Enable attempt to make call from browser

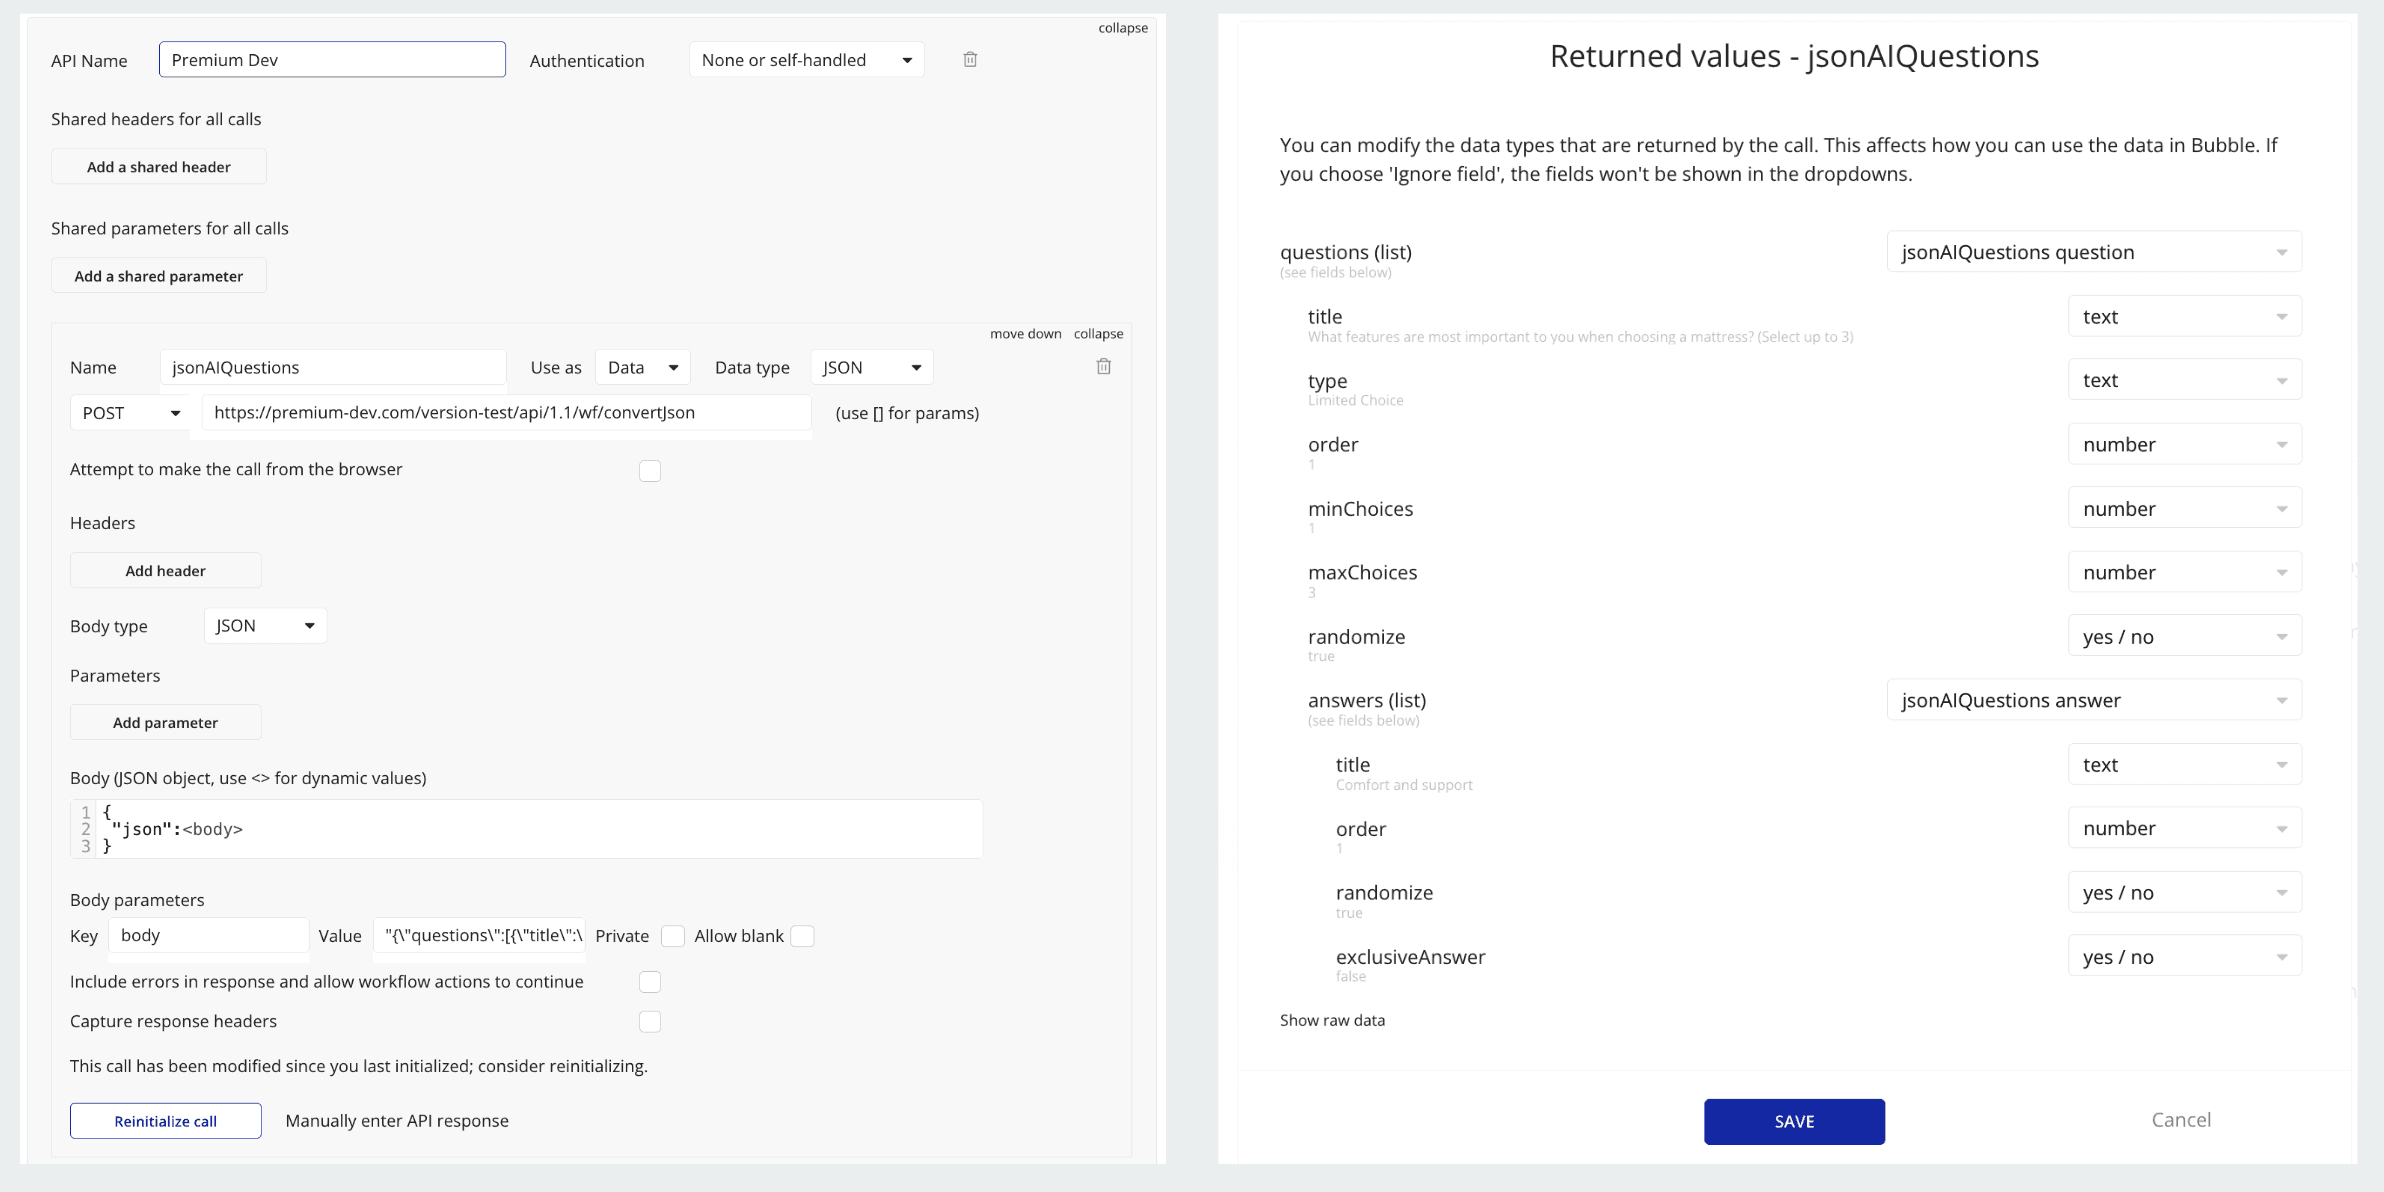pyautogui.click(x=650, y=471)
